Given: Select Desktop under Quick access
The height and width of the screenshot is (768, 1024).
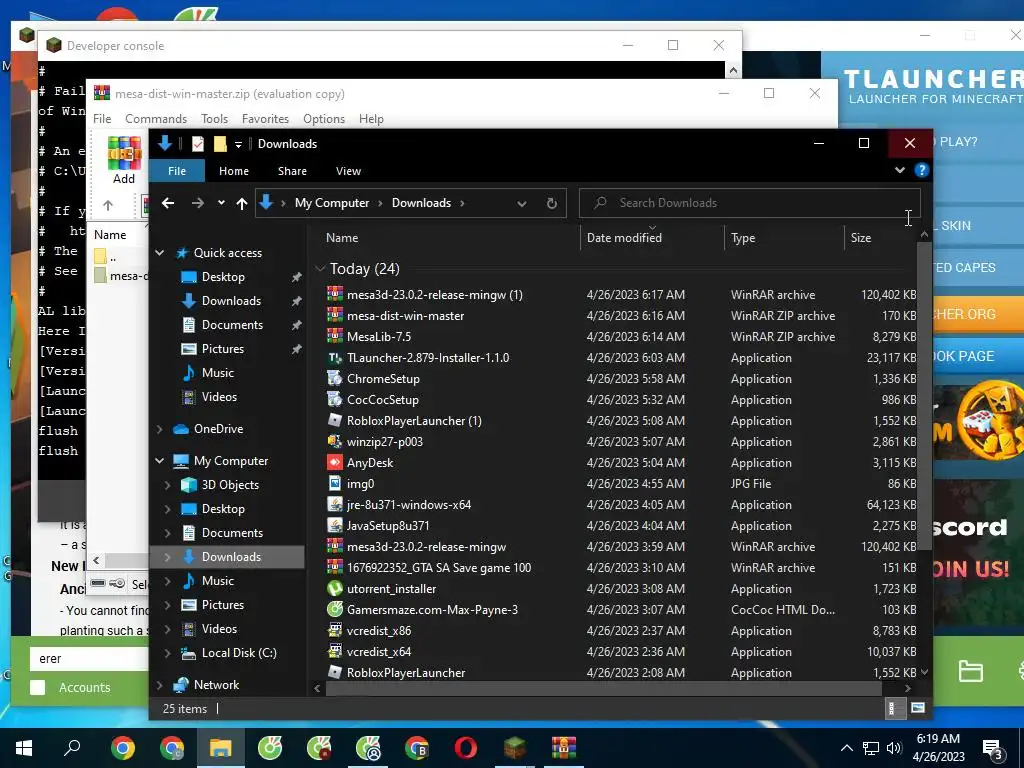Looking at the screenshot, I should pos(223,277).
